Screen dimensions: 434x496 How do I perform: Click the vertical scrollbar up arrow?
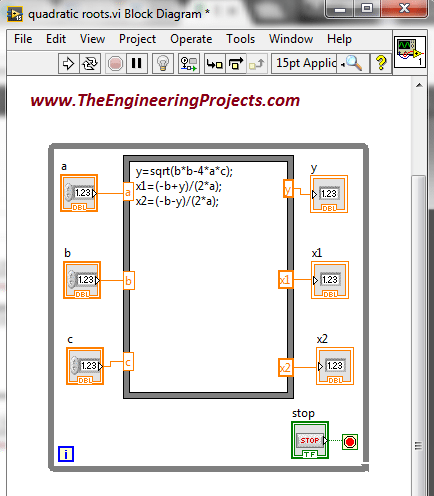pyautogui.click(x=419, y=85)
